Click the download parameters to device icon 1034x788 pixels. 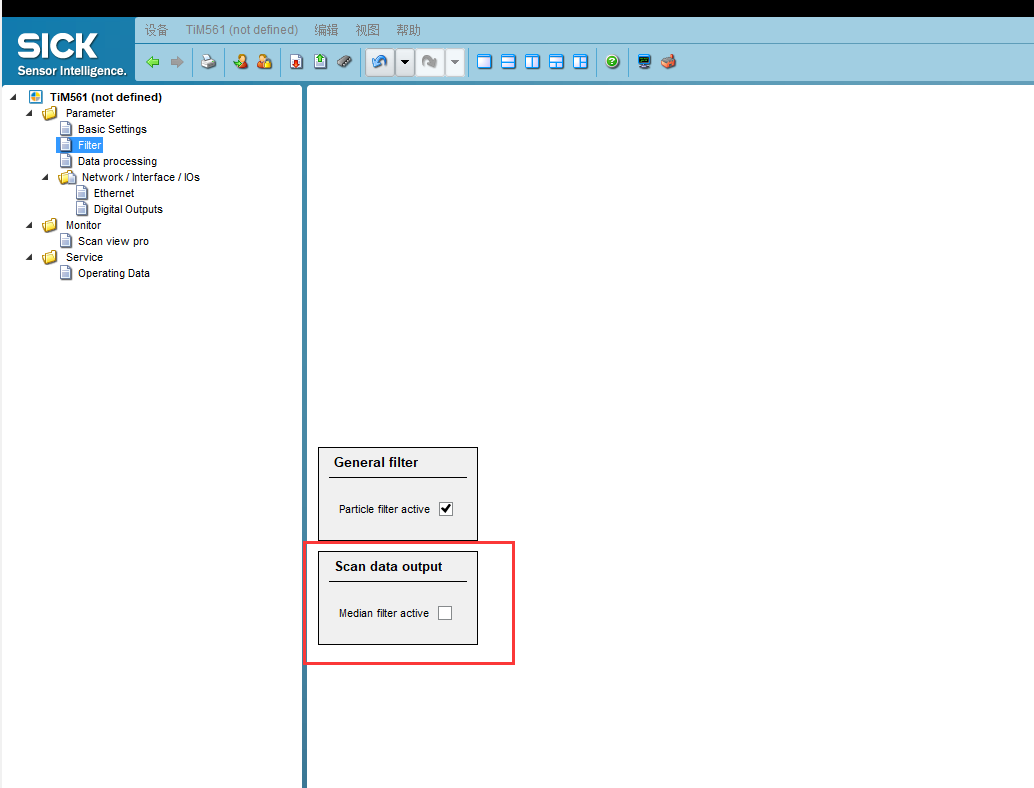(295, 61)
